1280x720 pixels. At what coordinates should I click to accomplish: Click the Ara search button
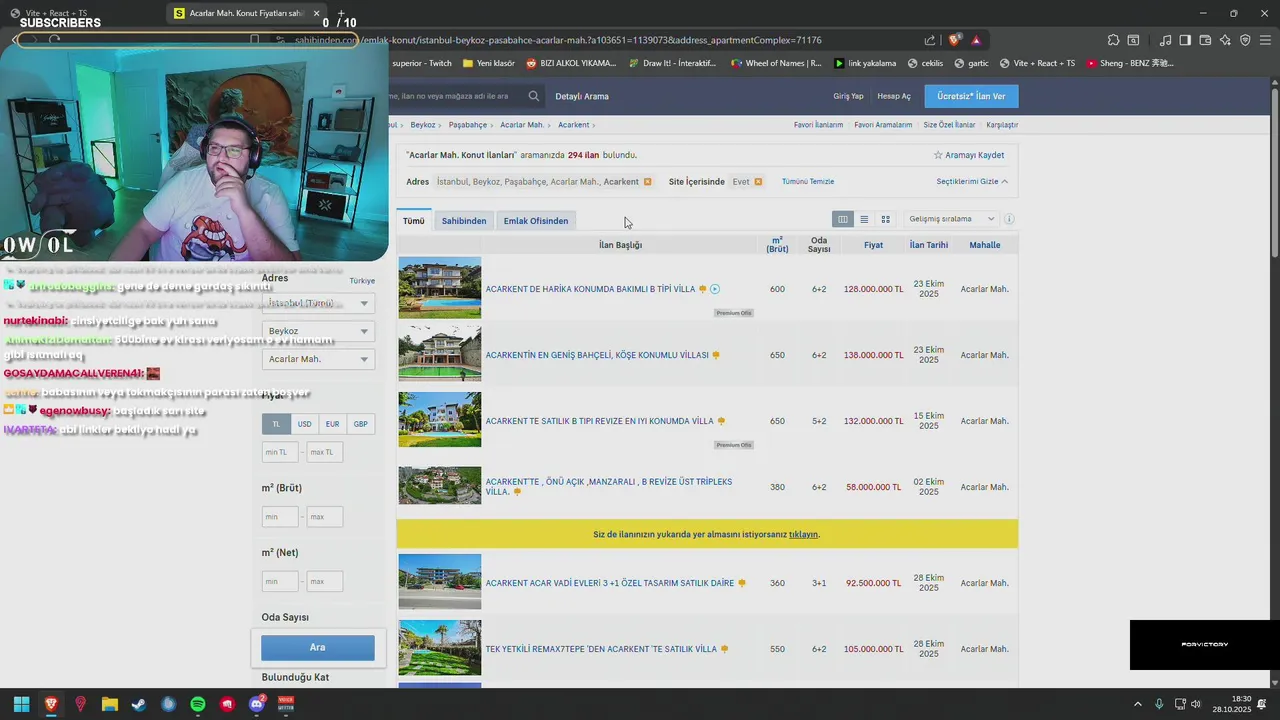coord(318,647)
